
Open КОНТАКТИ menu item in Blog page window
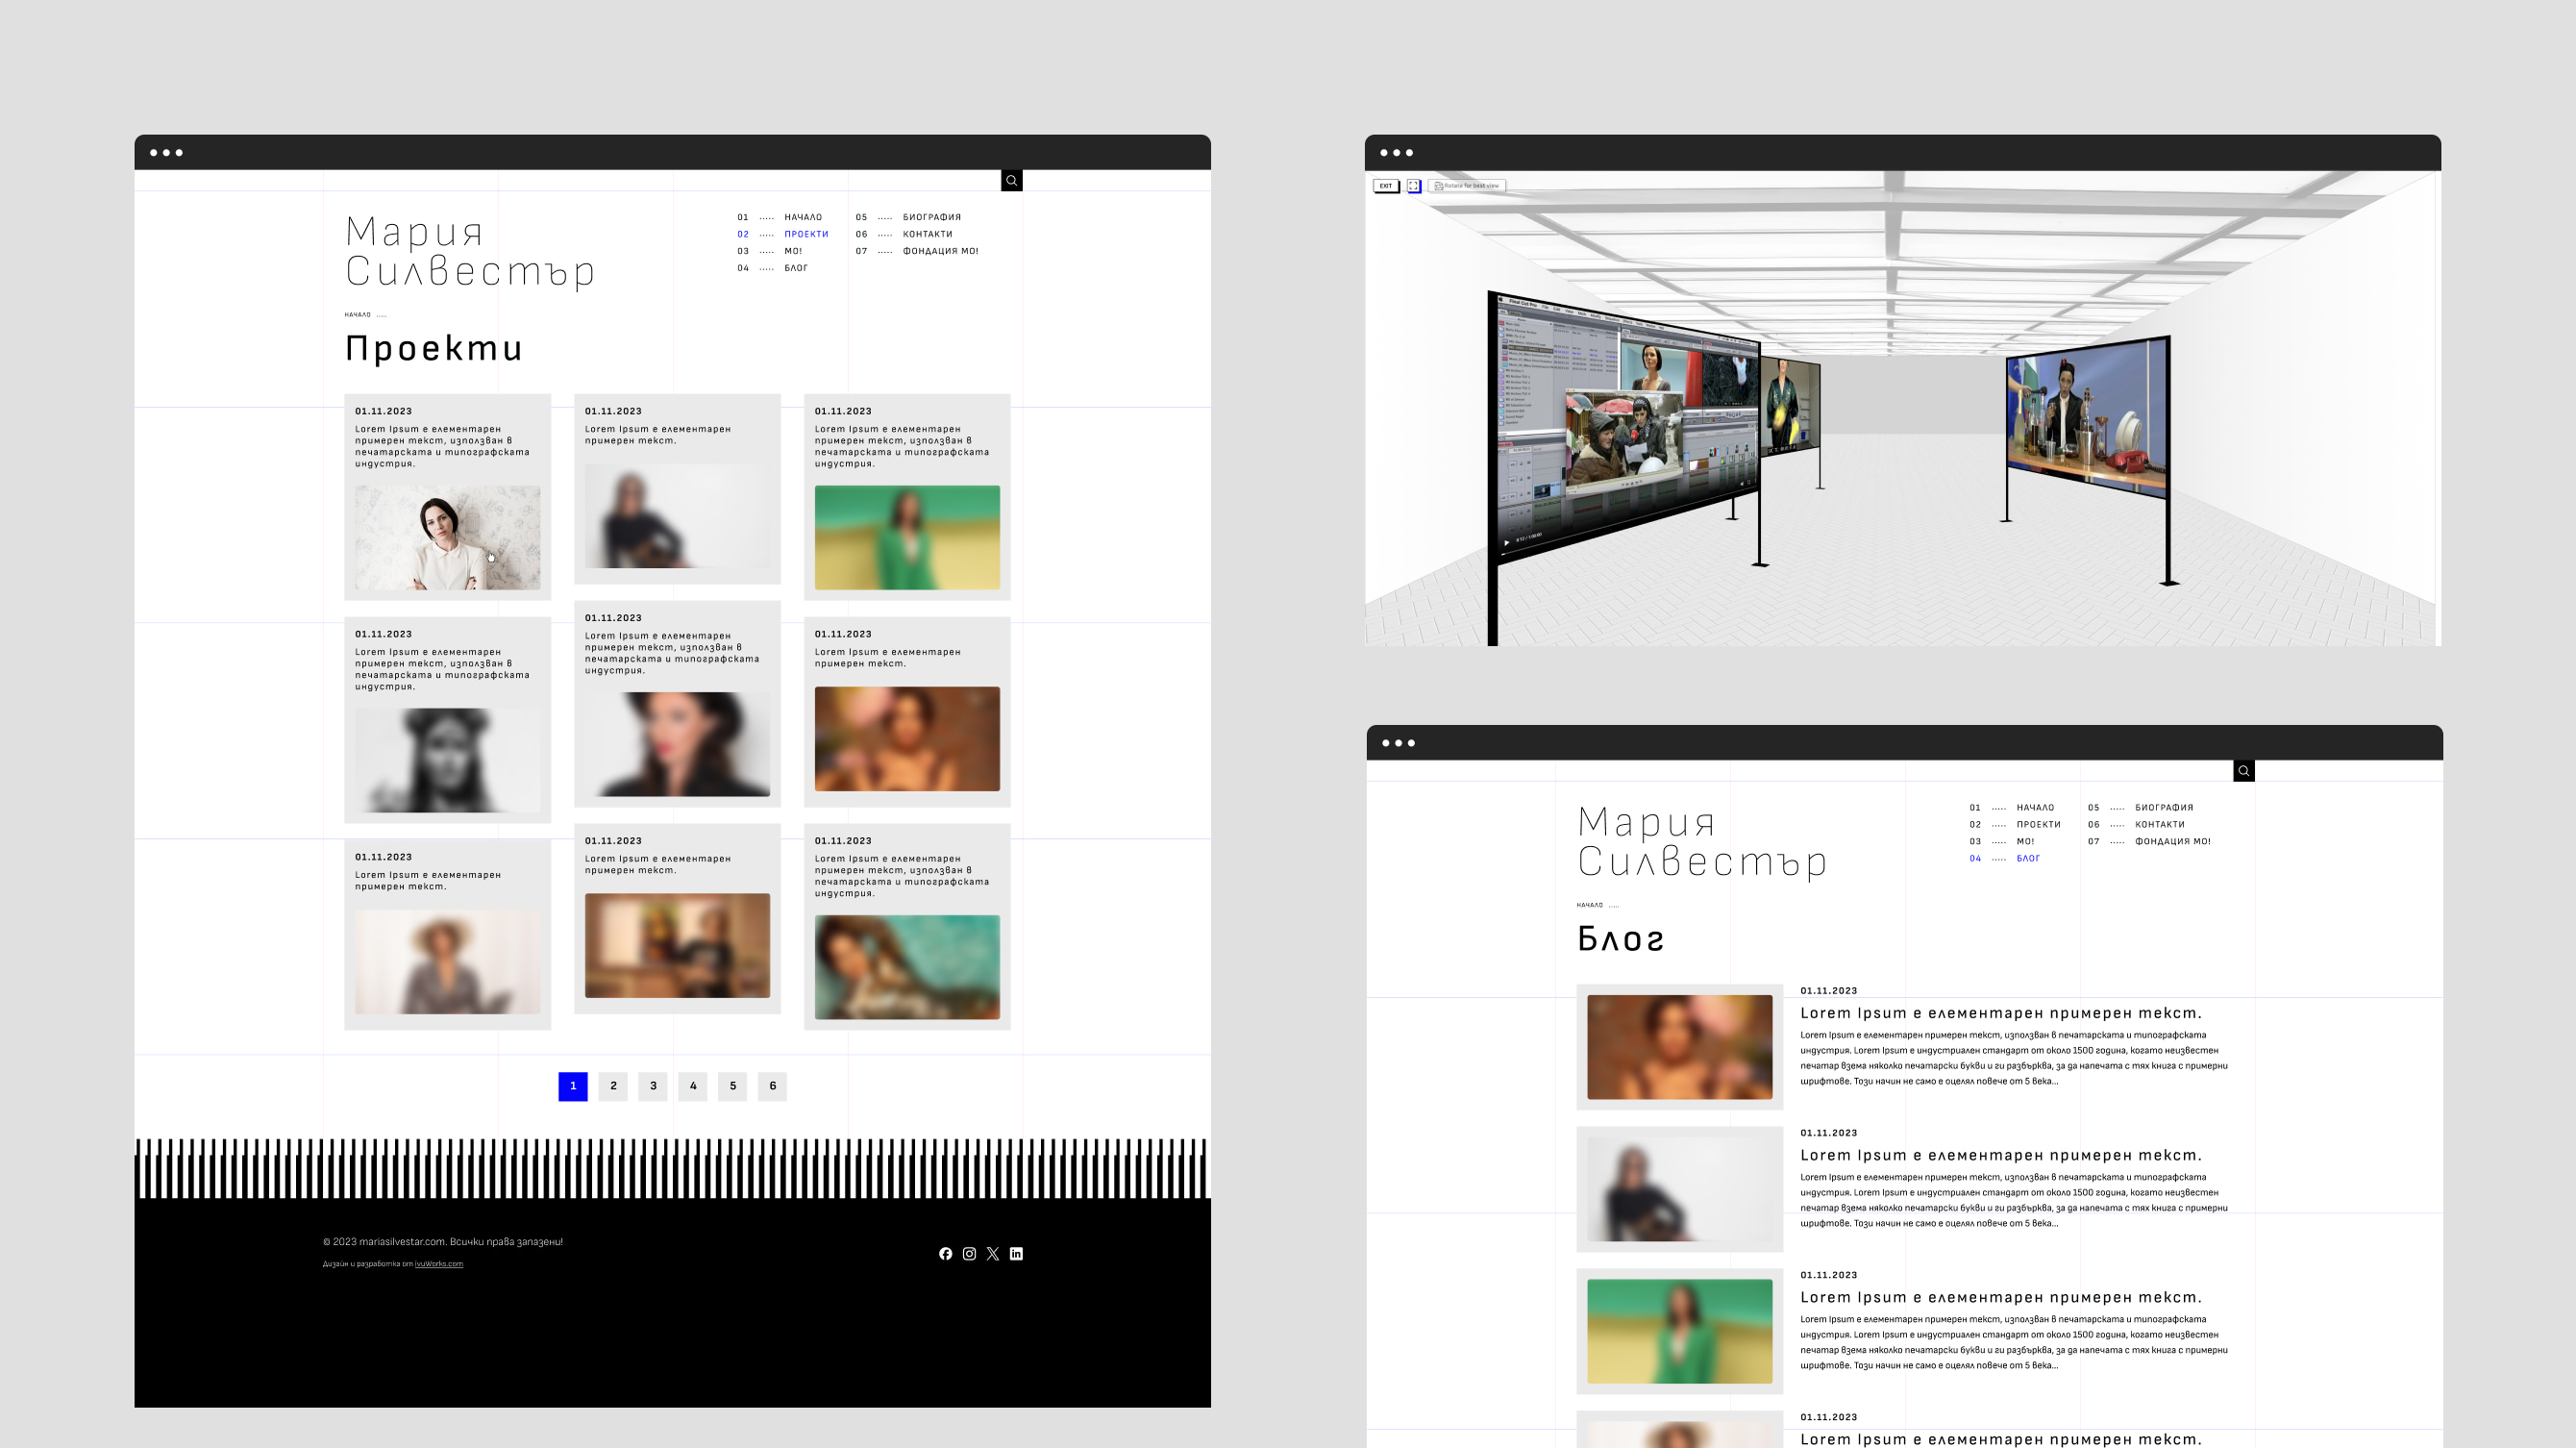pyautogui.click(x=2159, y=824)
